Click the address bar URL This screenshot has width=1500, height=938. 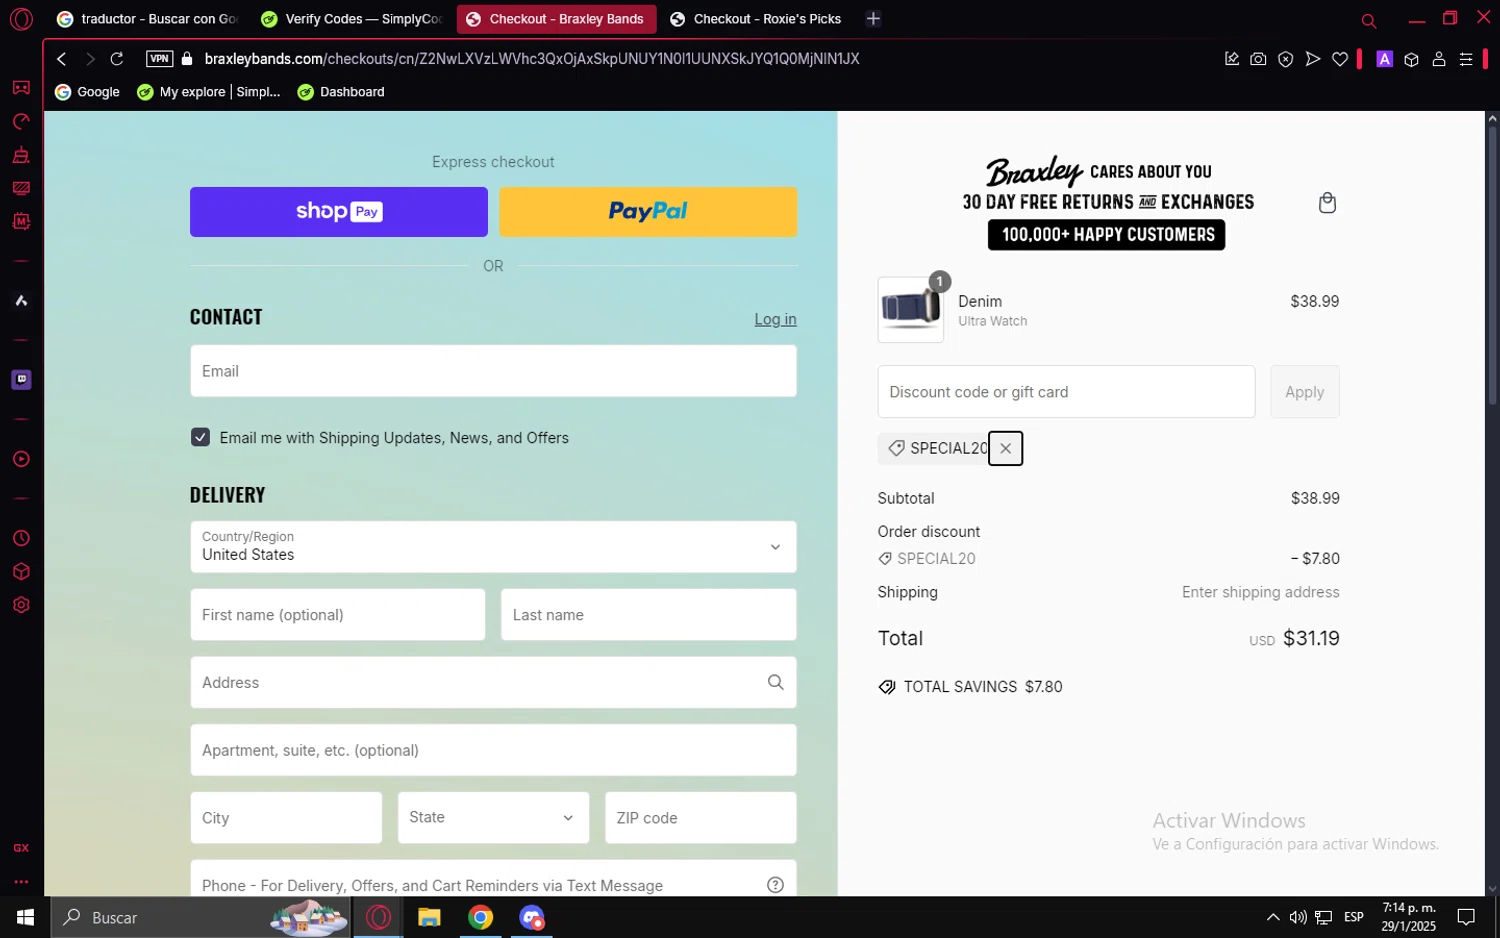tap(532, 59)
